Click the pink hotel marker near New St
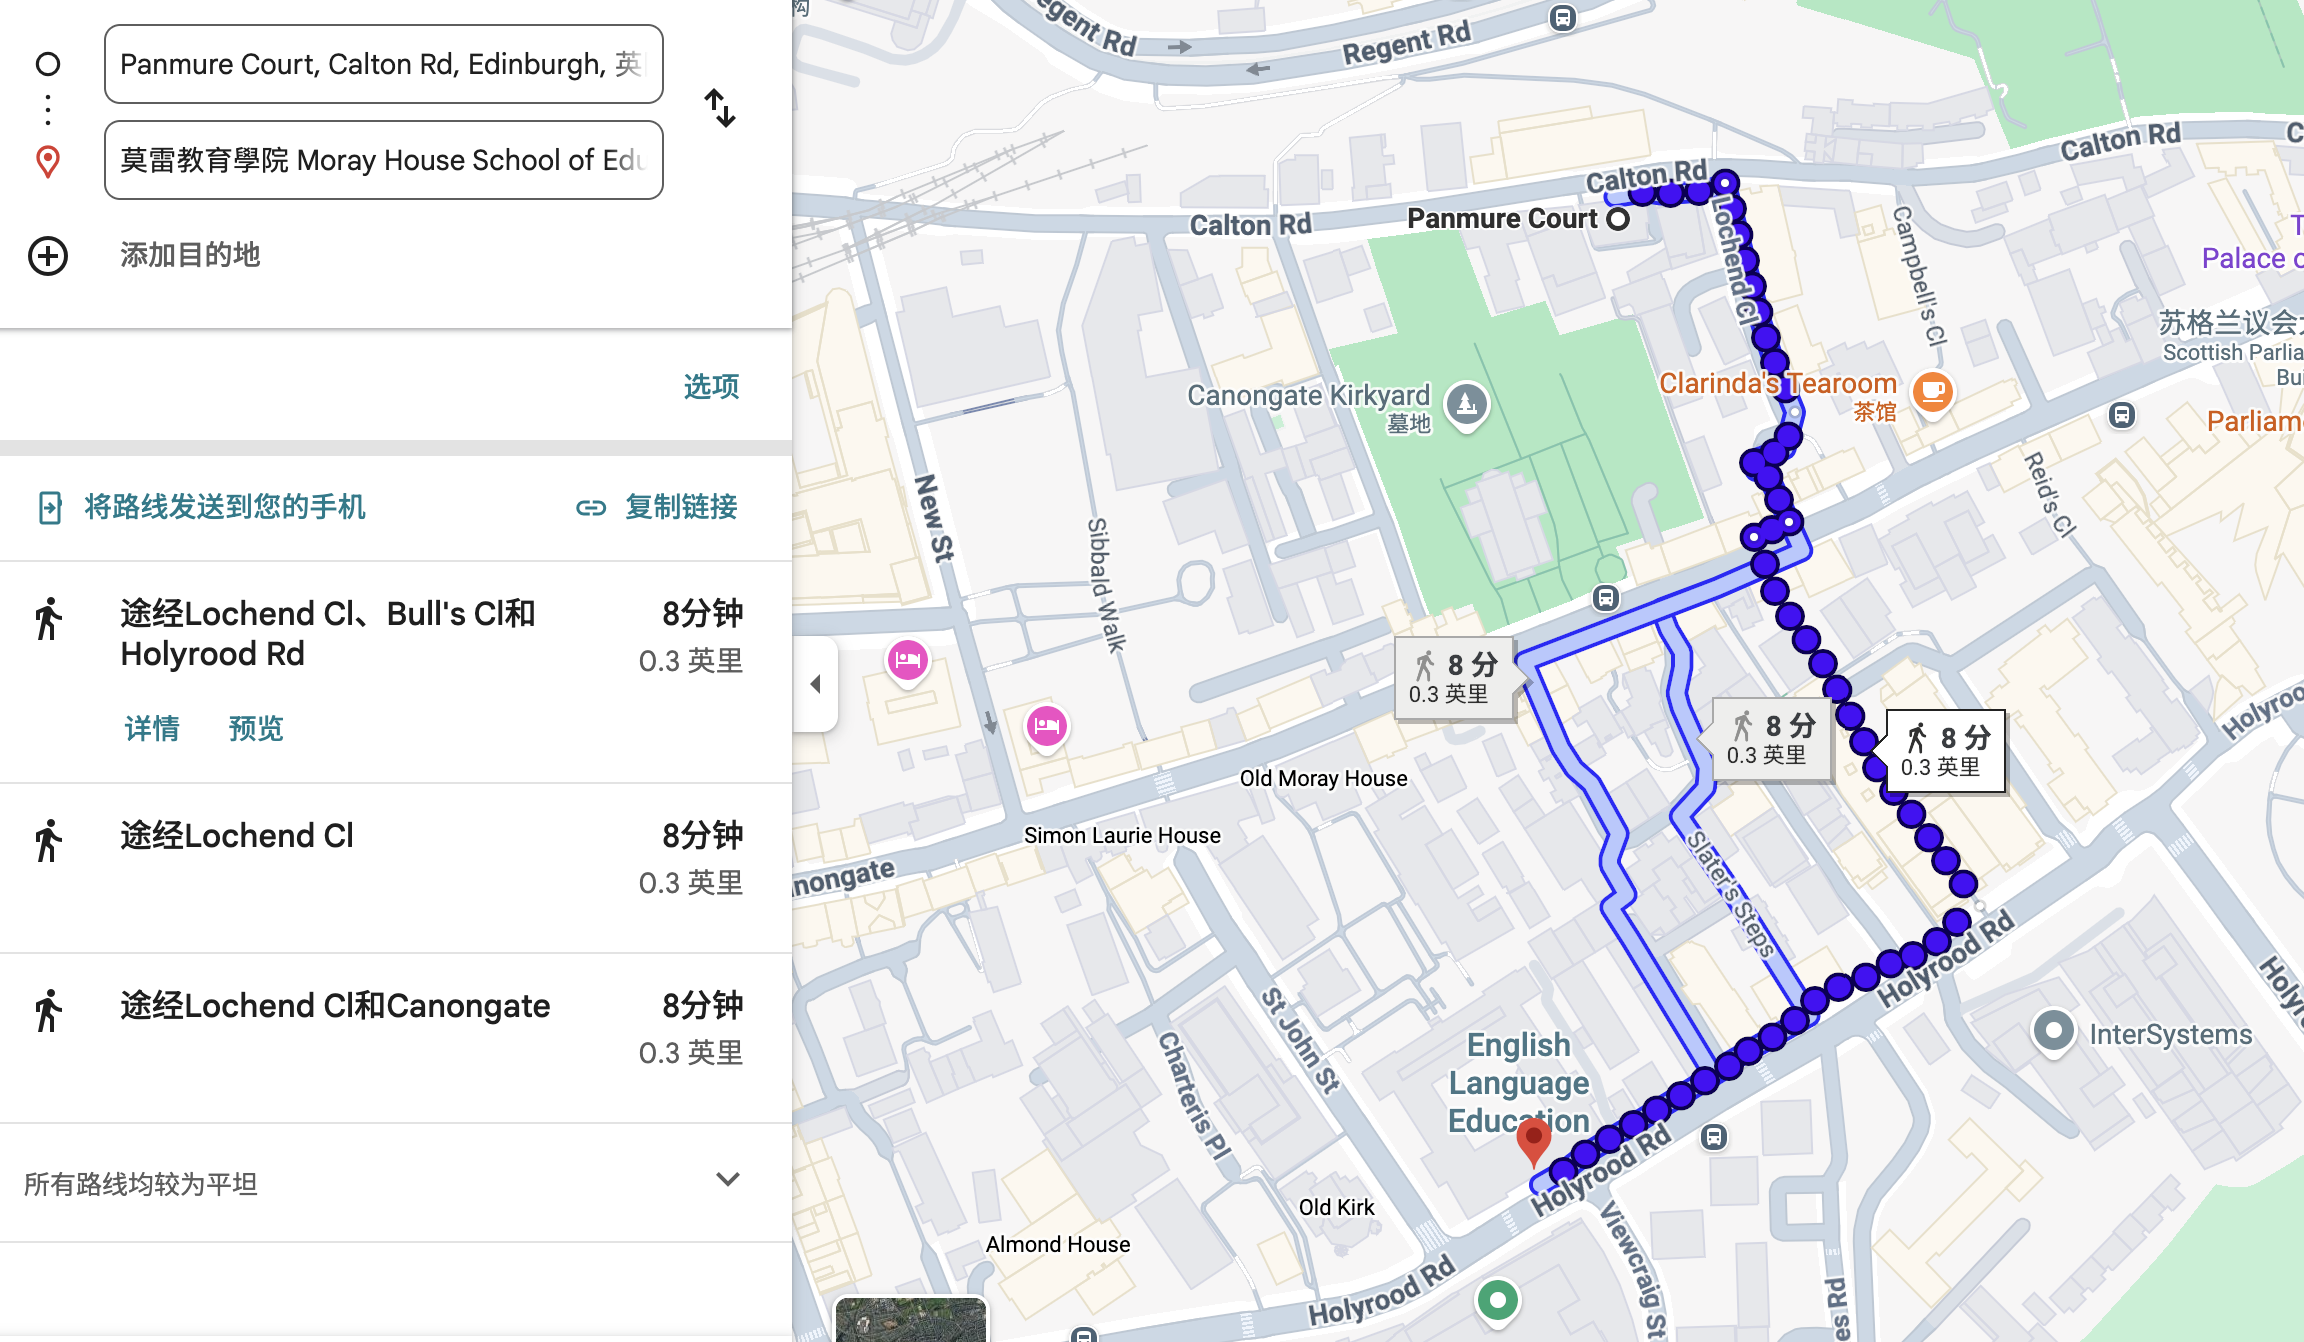Viewport: 2304px width, 1342px height. (x=908, y=660)
